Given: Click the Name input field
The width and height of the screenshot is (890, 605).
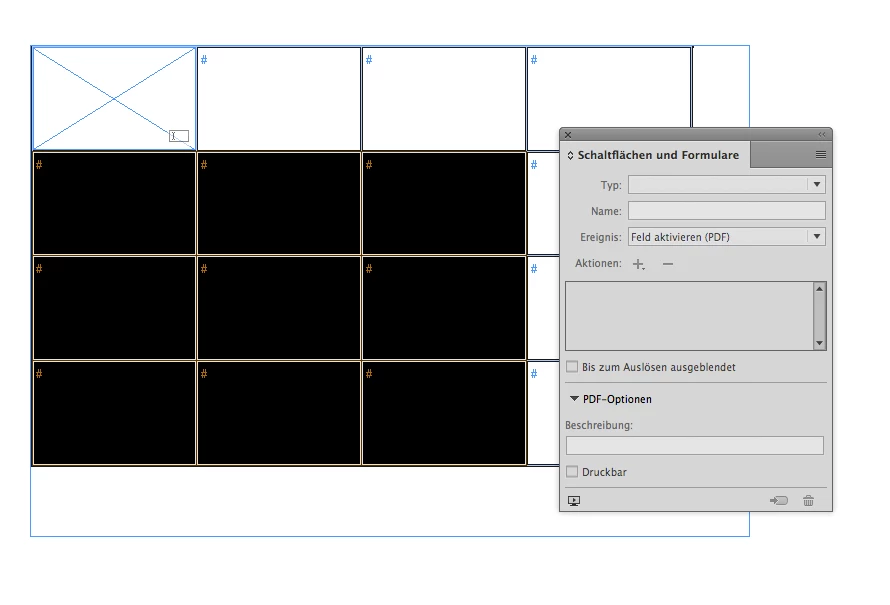Looking at the screenshot, I should [x=727, y=211].
